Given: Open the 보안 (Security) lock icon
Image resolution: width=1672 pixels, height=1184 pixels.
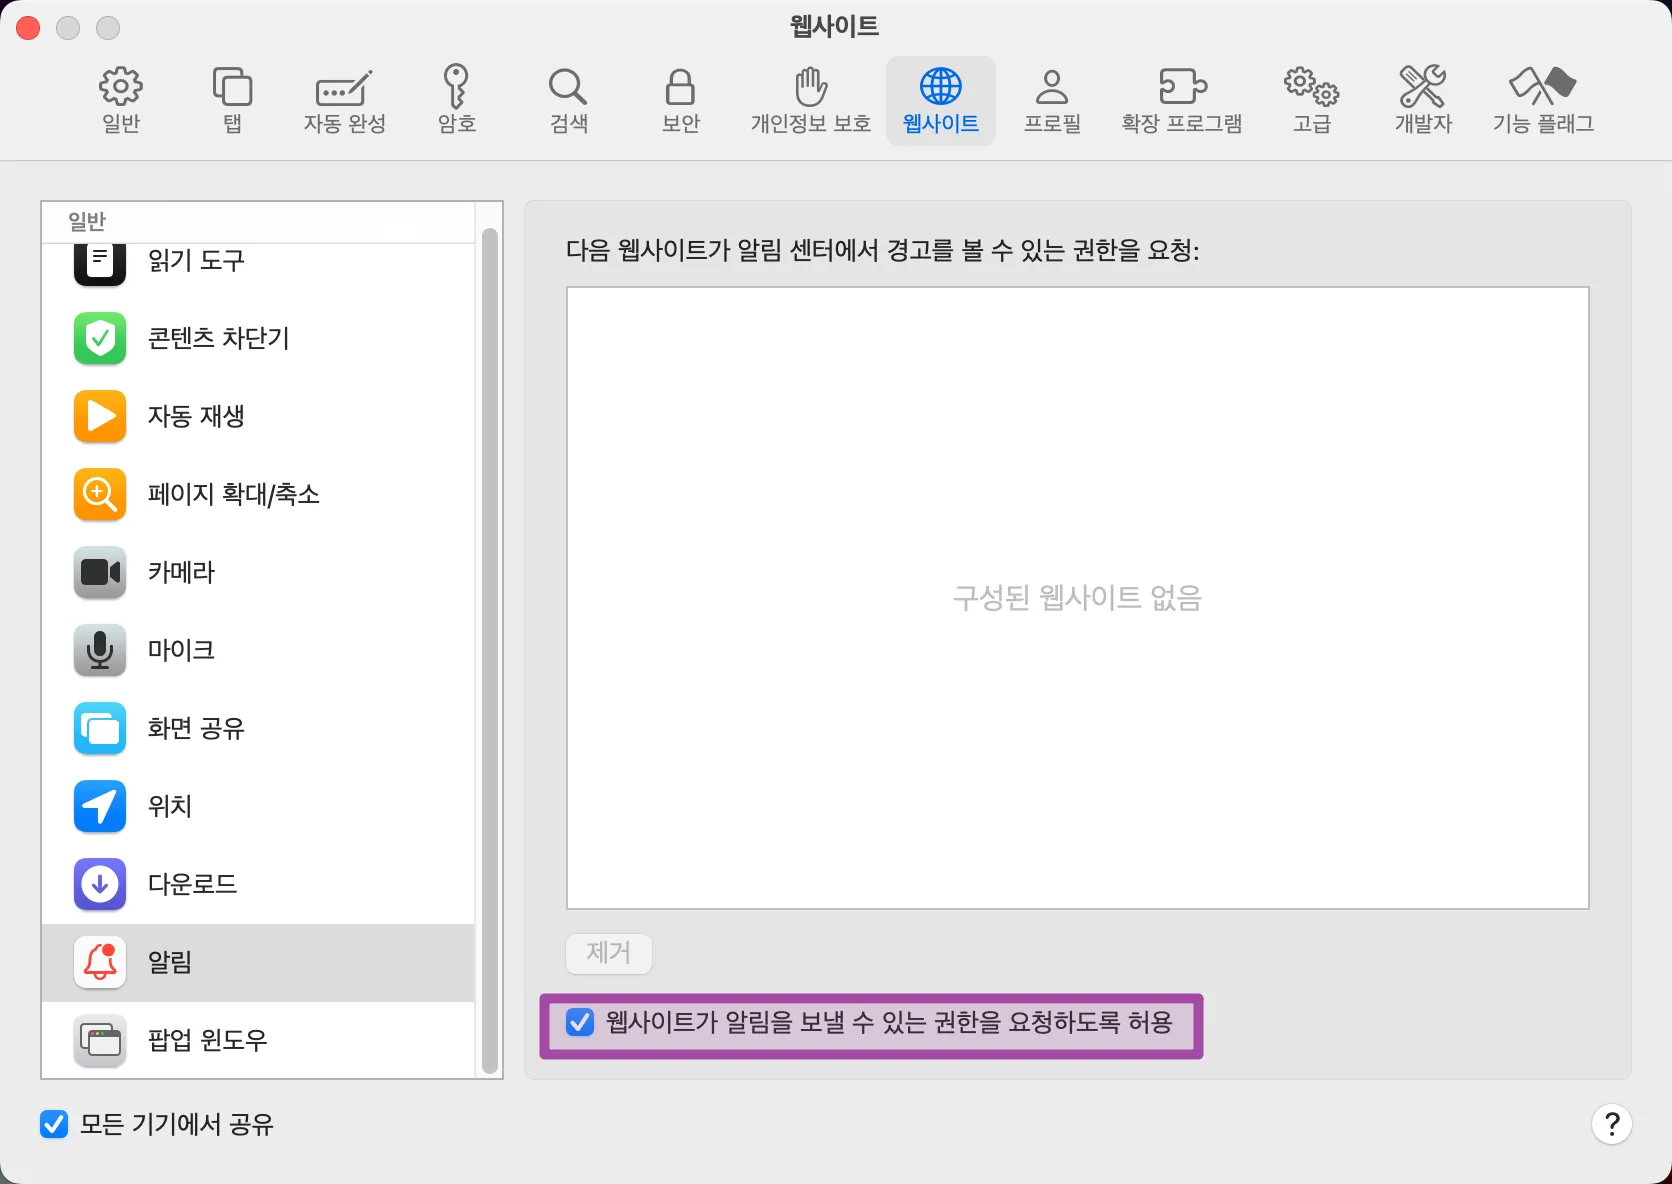Looking at the screenshot, I should (x=680, y=86).
